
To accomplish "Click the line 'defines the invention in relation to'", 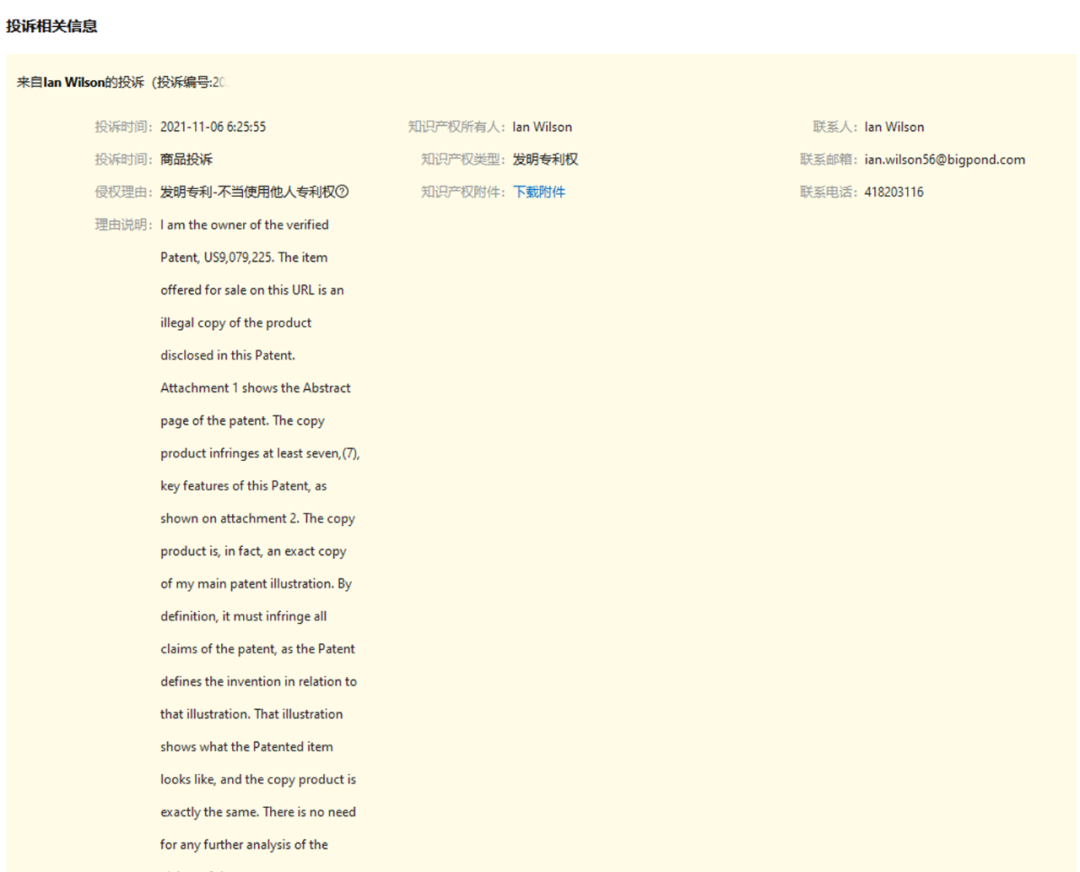I will (258, 681).
